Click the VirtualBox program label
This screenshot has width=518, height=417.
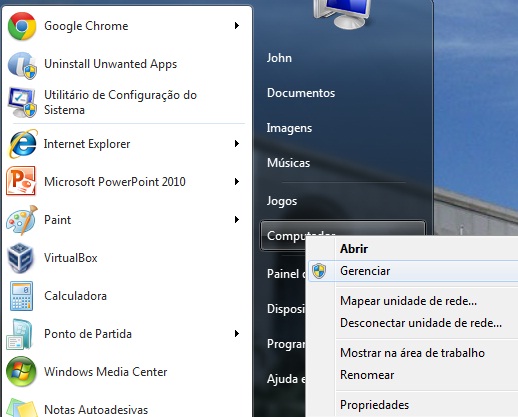pos(71,258)
